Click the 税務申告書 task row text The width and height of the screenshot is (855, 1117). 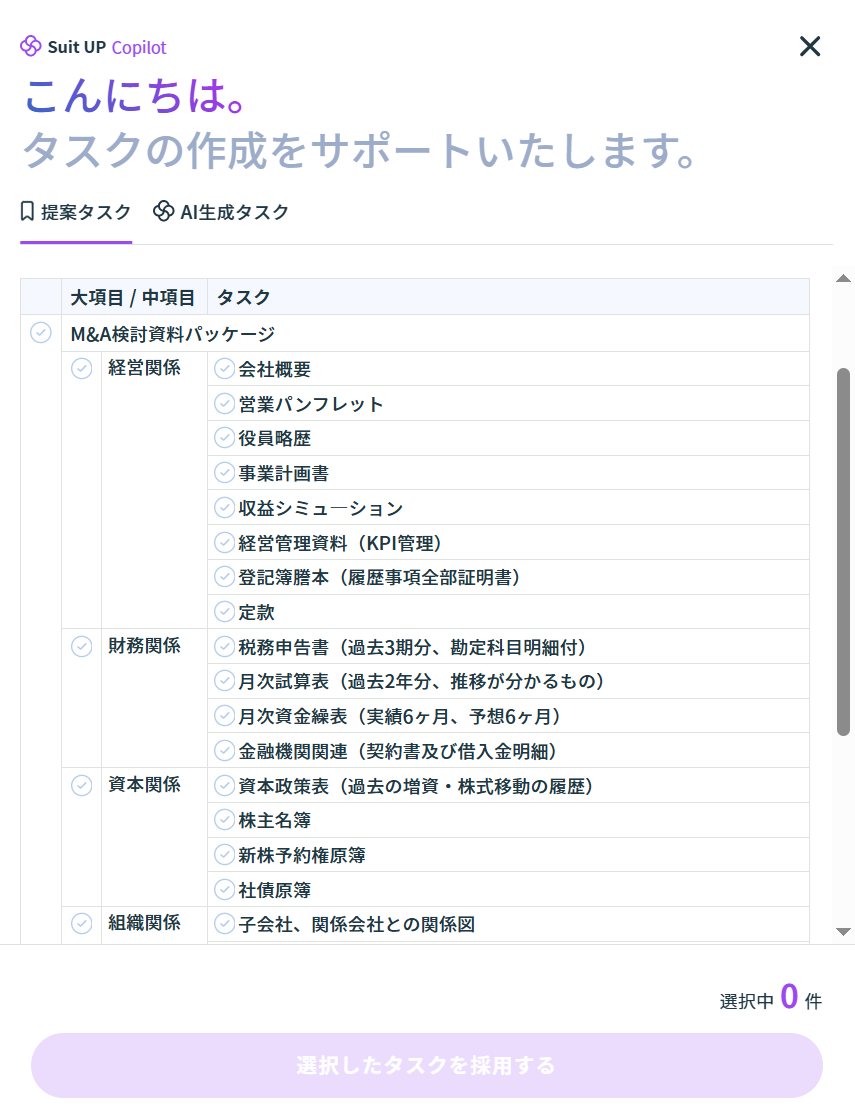coord(412,647)
